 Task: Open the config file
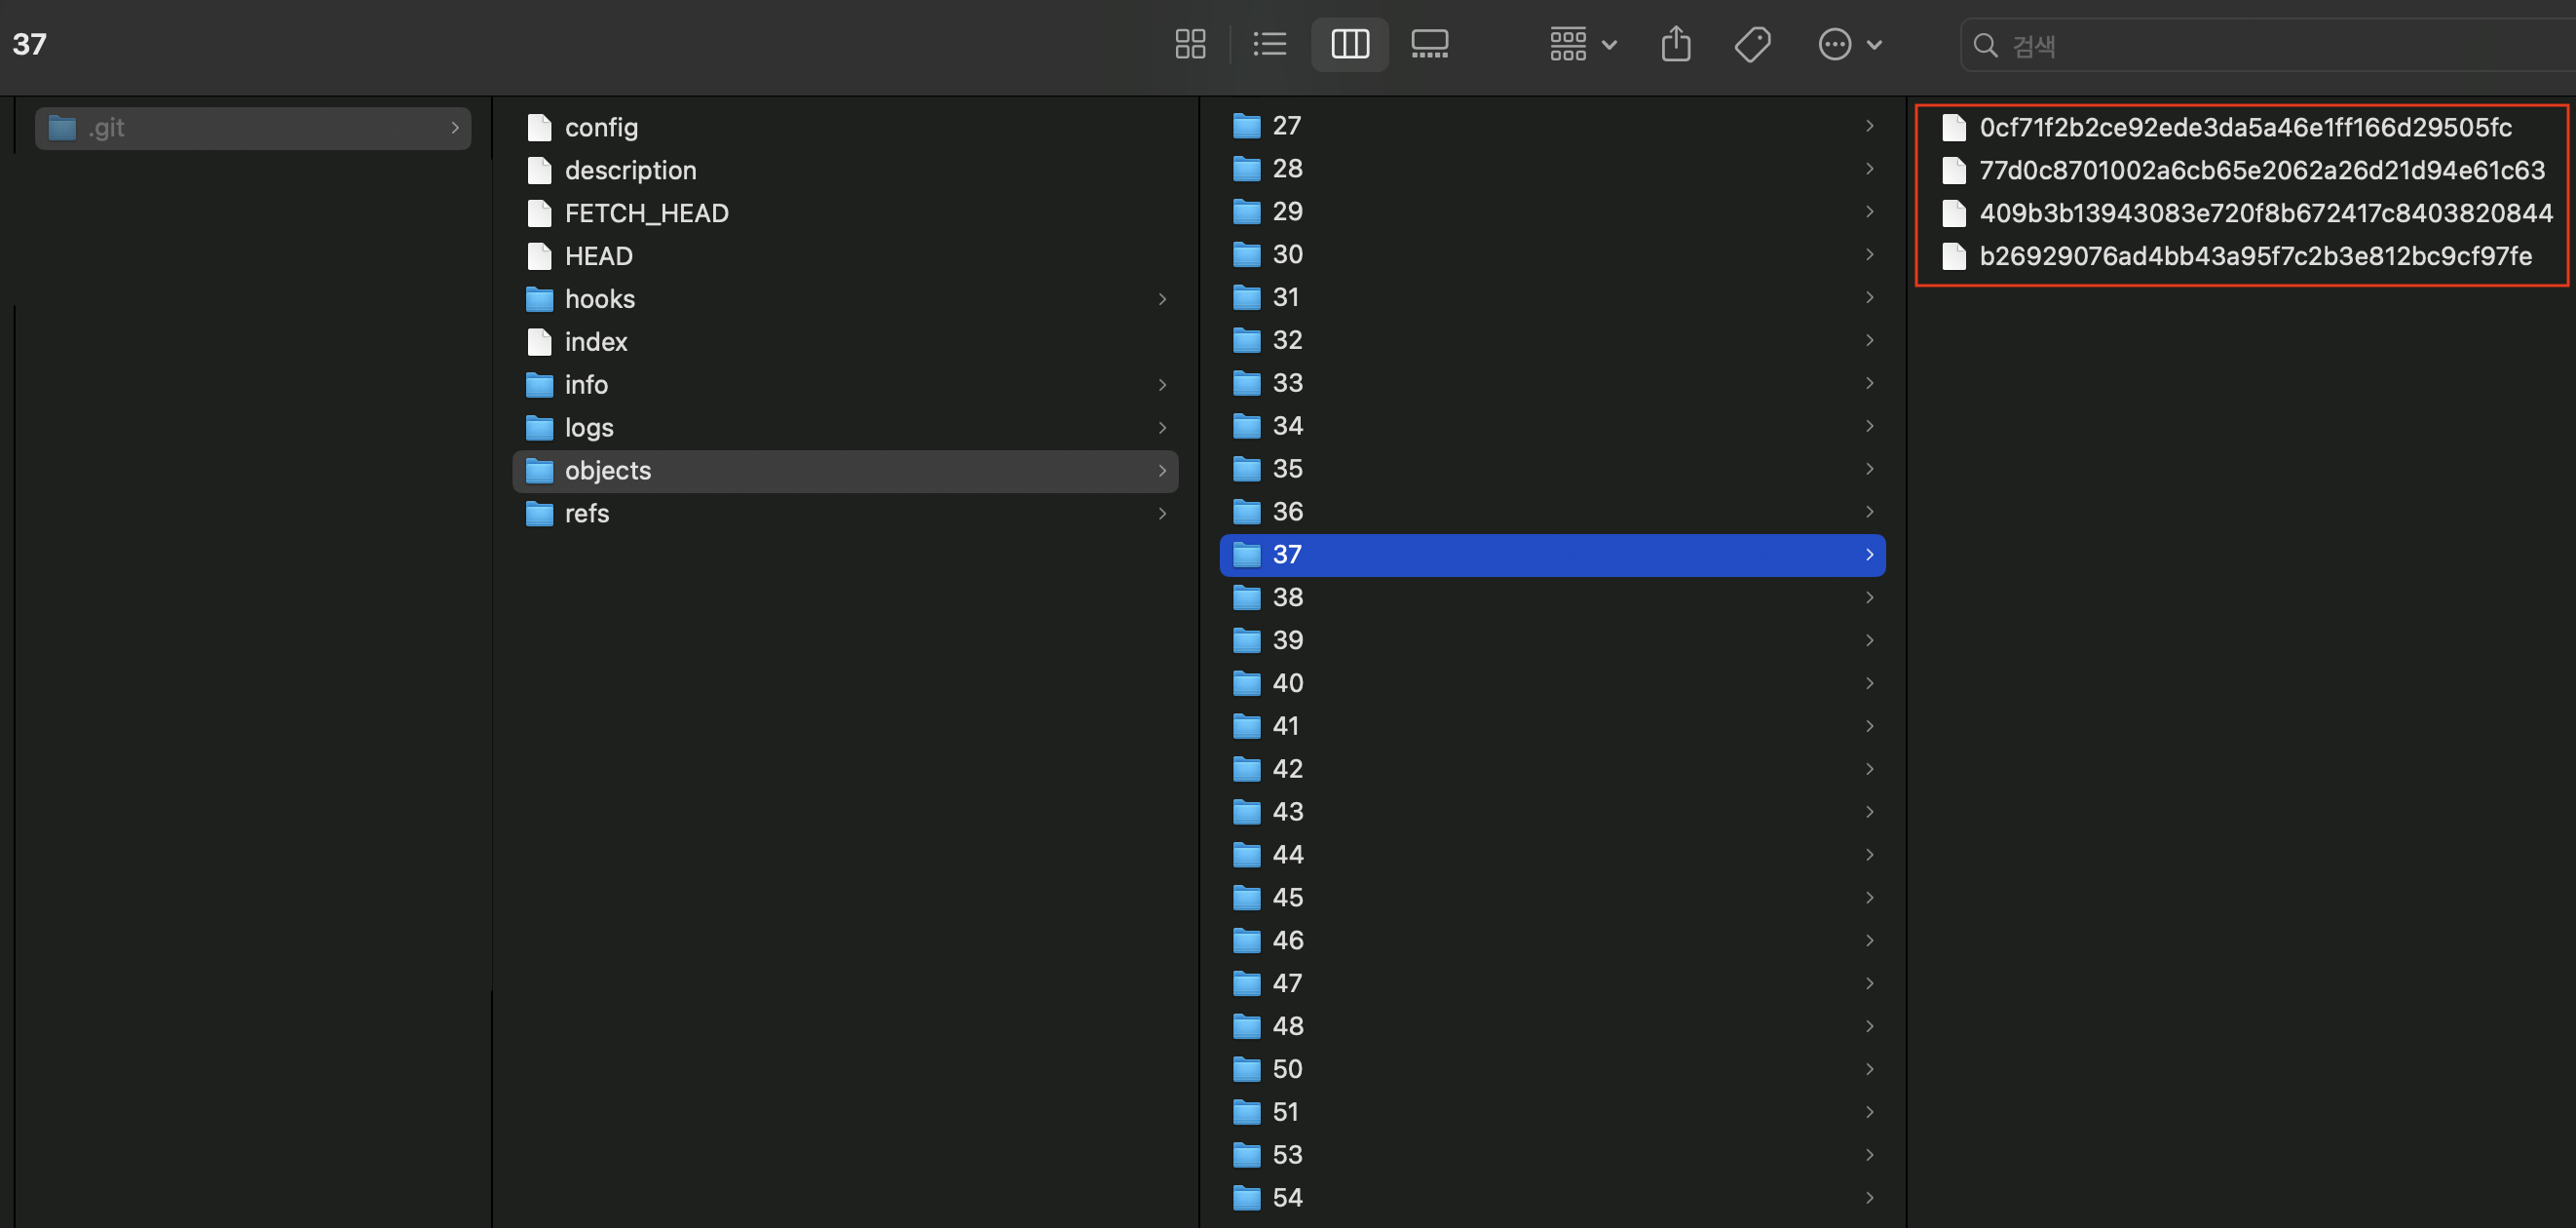pyautogui.click(x=600, y=127)
